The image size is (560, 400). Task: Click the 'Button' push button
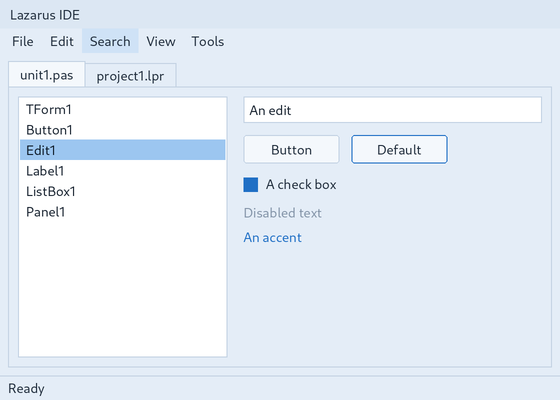(291, 150)
